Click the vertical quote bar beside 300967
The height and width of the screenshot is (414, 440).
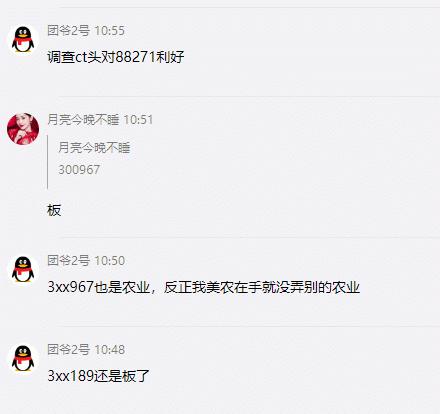click(x=48, y=162)
